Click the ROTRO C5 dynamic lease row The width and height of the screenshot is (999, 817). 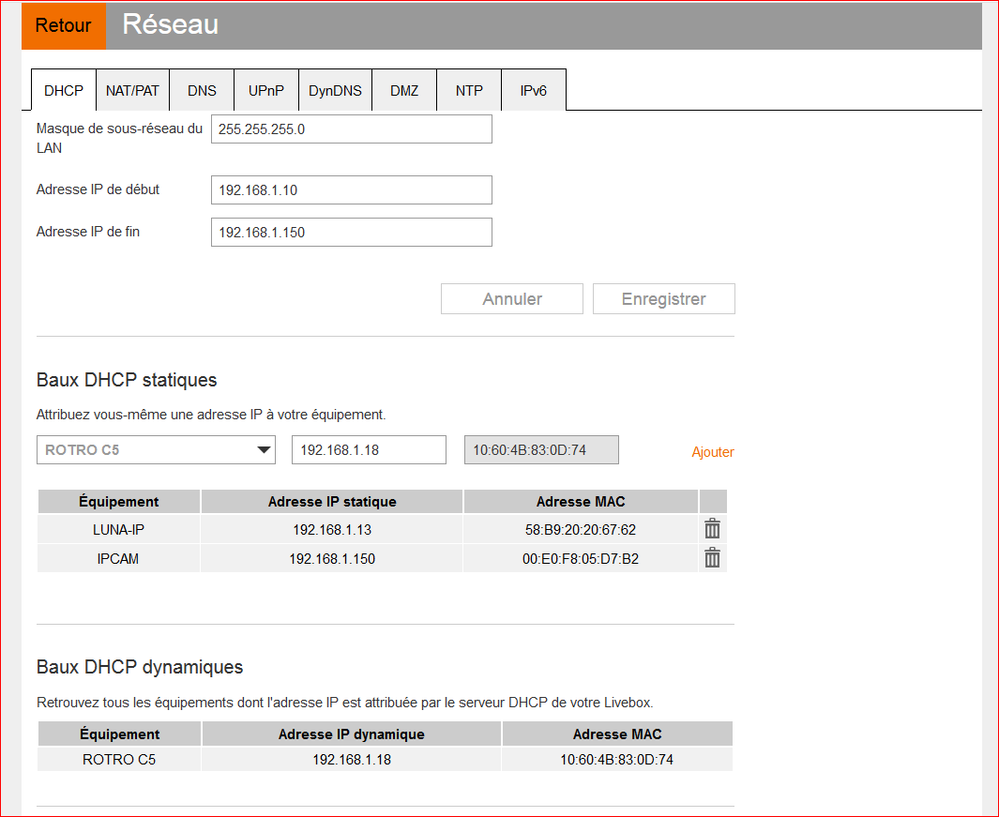coord(384,759)
